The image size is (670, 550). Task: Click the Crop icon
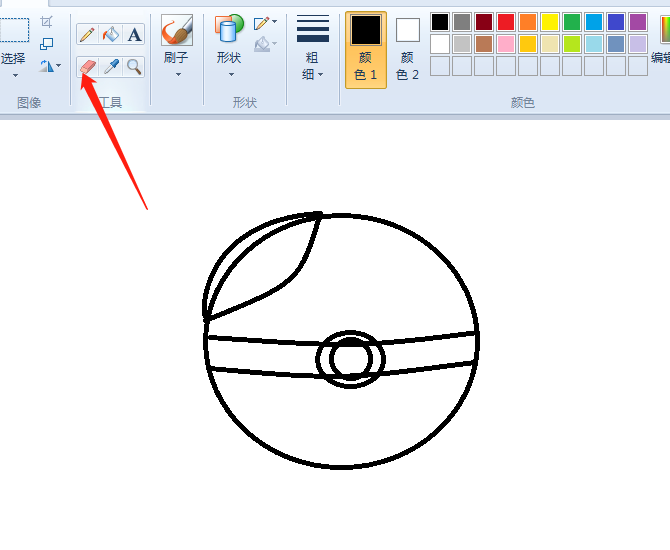(x=47, y=21)
